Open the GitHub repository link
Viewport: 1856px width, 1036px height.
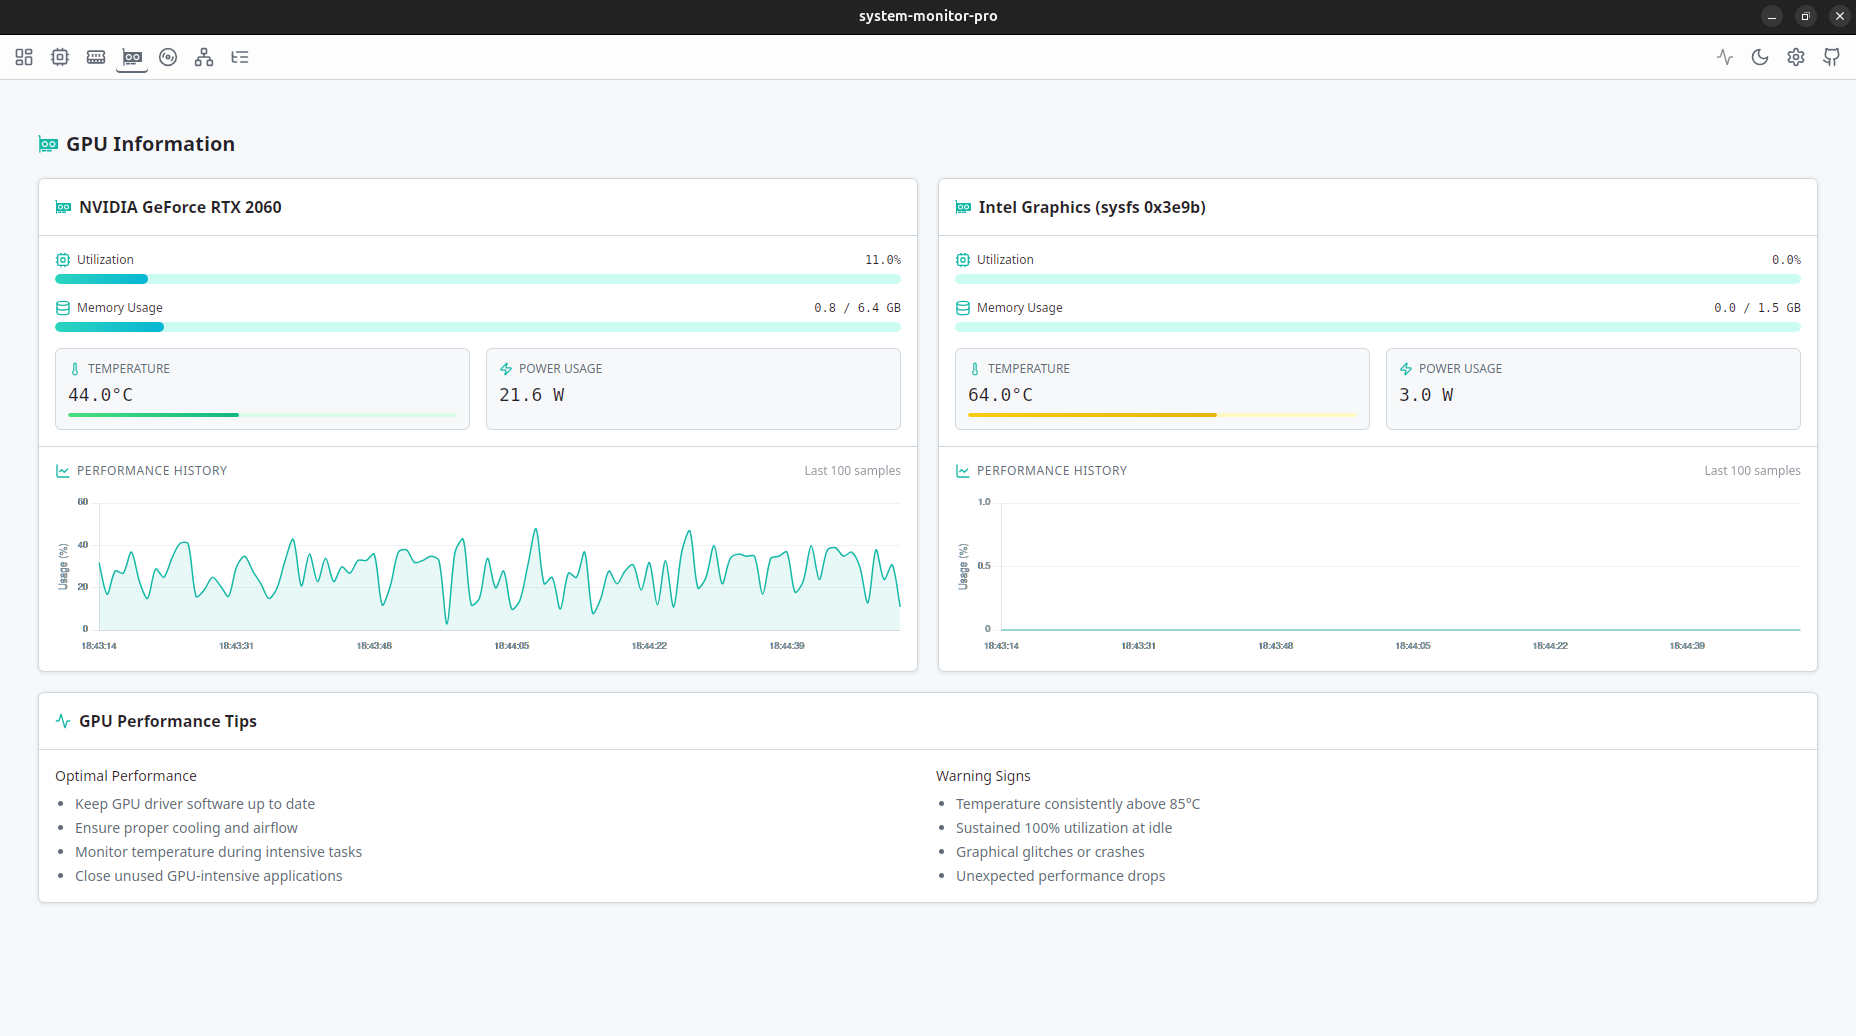click(1832, 57)
